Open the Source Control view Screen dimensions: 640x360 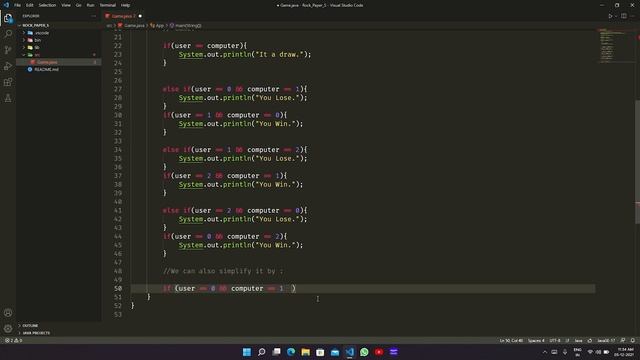point(8,50)
